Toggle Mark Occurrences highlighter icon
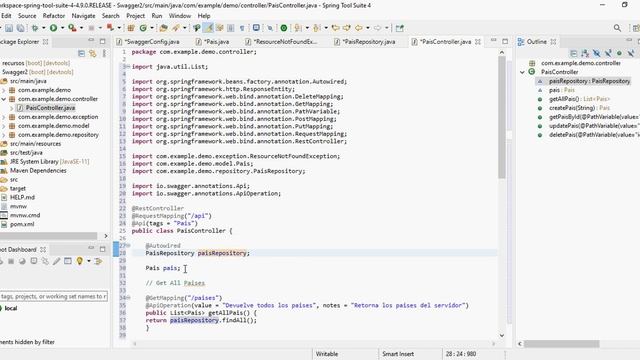Viewport: 640px width, 360px height. [x=209, y=28]
